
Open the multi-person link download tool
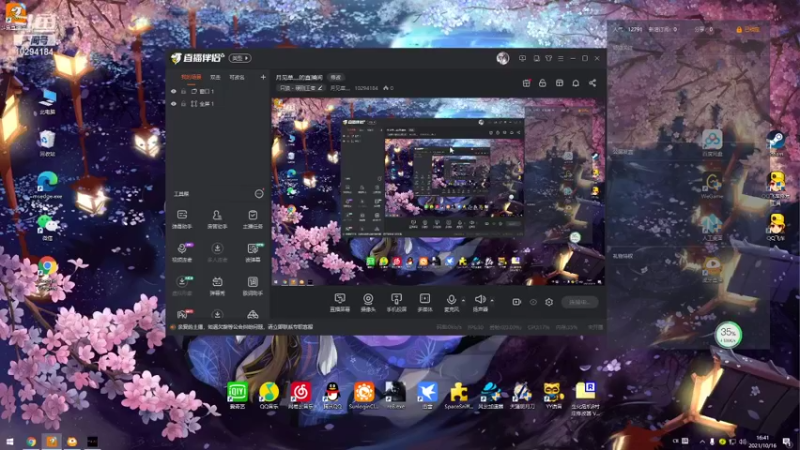click(x=217, y=252)
